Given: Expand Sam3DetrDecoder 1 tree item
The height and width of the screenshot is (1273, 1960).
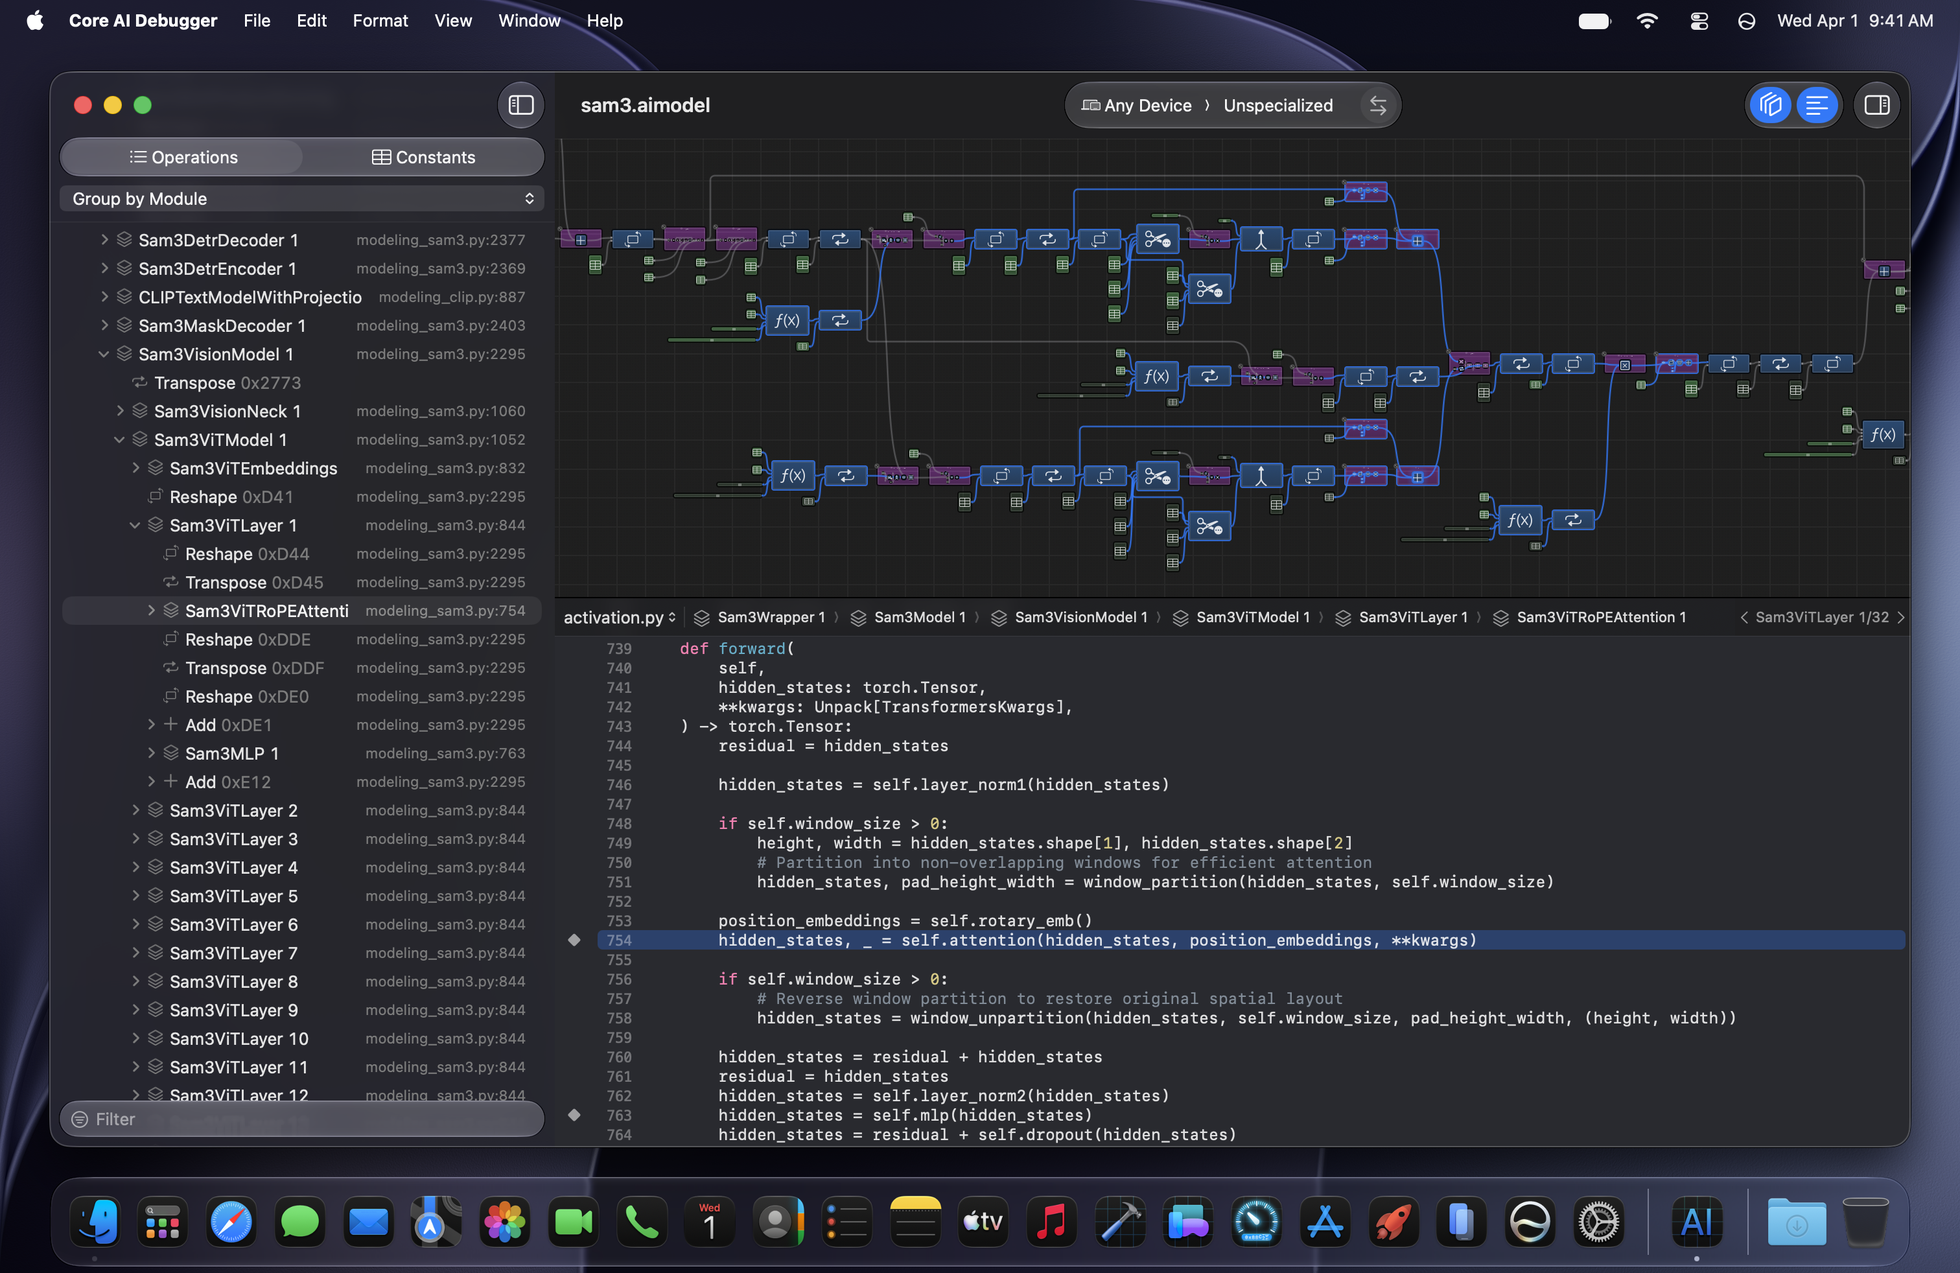Looking at the screenshot, I should (104, 240).
